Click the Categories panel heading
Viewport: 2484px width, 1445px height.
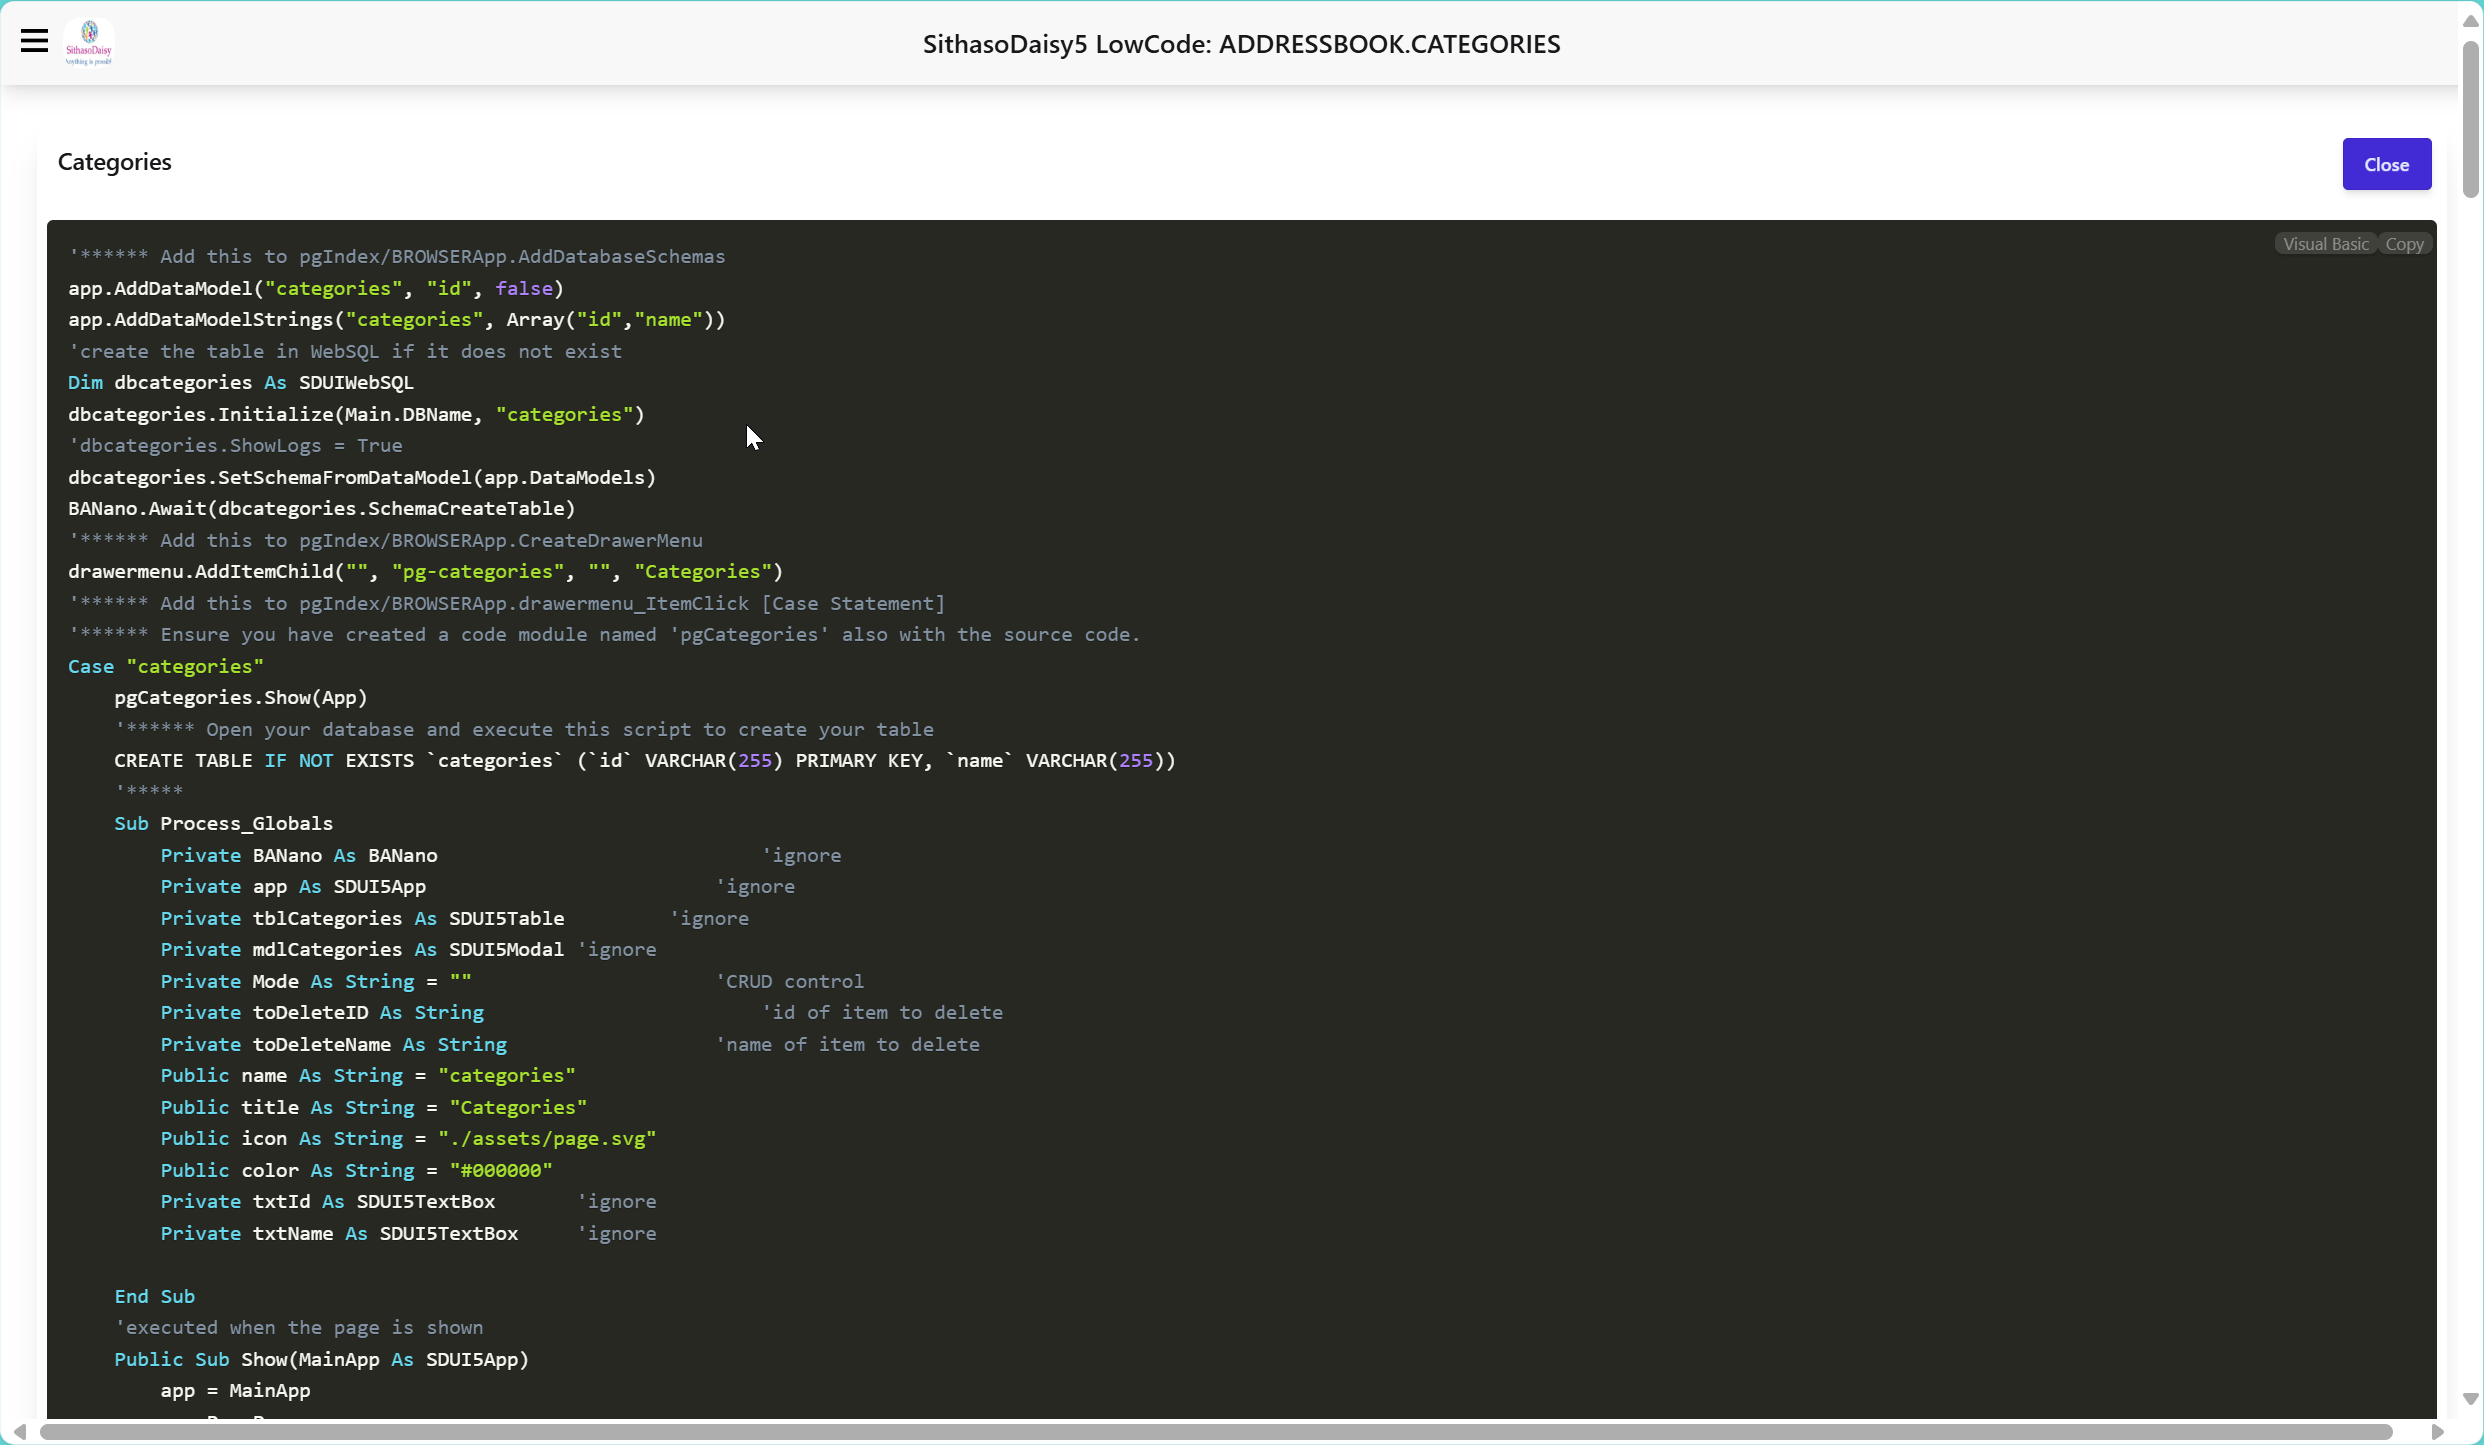[114, 162]
